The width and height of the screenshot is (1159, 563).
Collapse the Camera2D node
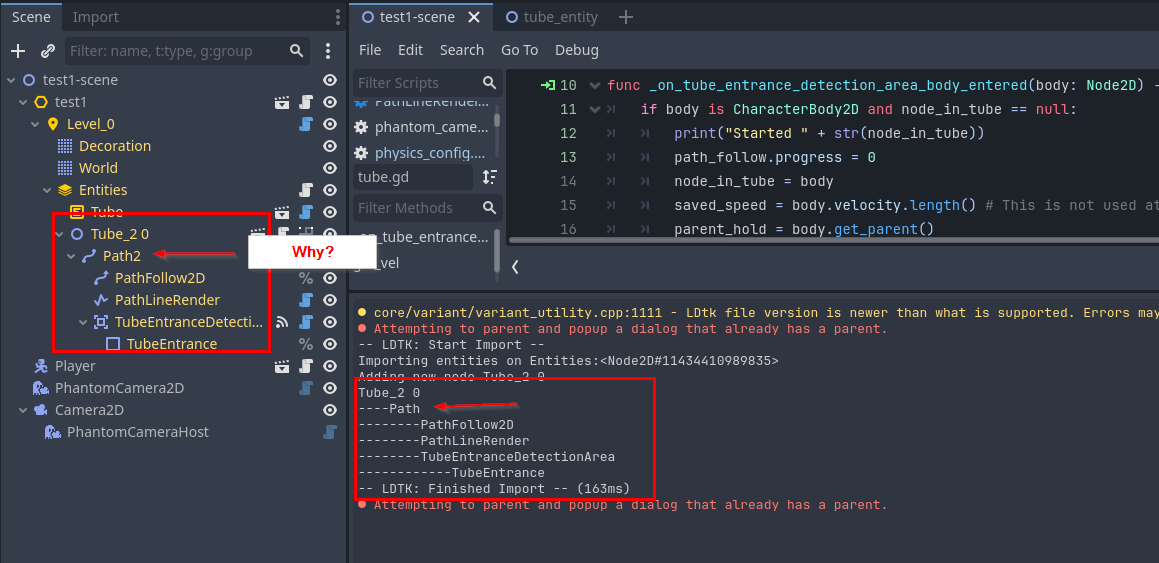pyautogui.click(x=23, y=410)
